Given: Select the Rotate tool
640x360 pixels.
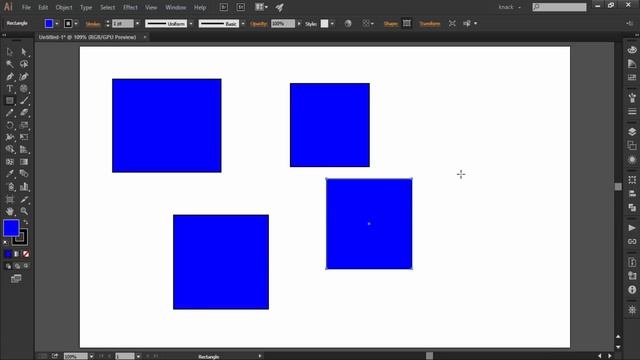Looking at the screenshot, I should (x=9, y=125).
